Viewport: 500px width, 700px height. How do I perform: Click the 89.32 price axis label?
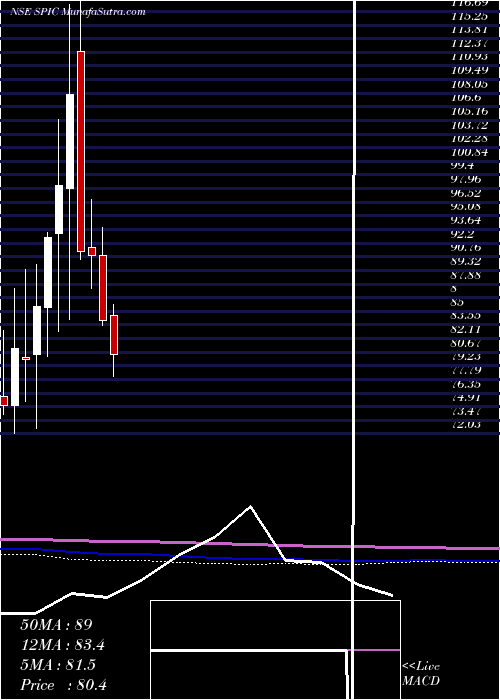point(467,261)
